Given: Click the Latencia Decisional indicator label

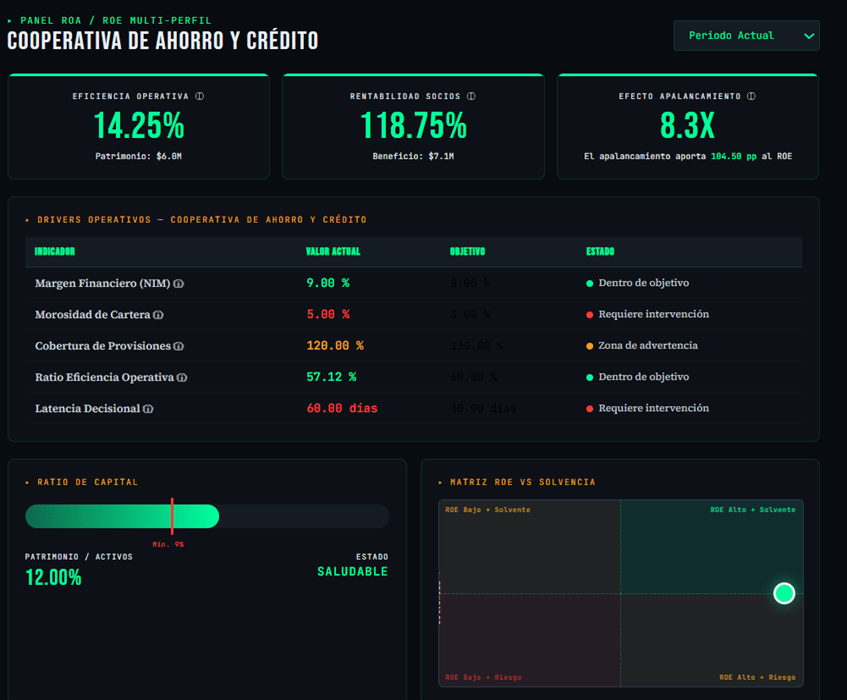Looking at the screenshot, I should (x=88, y=409).
